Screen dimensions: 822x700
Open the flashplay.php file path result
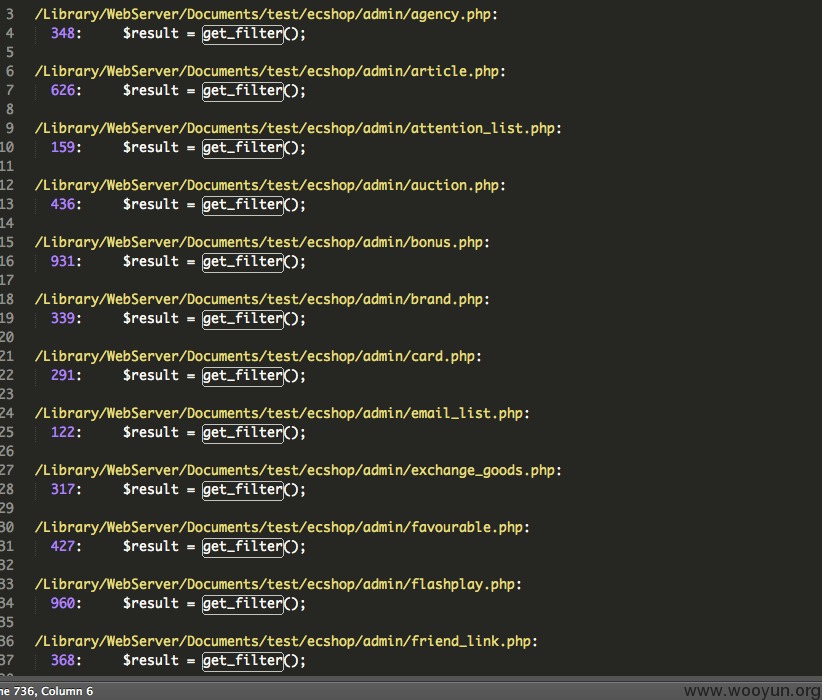(278, 584)
